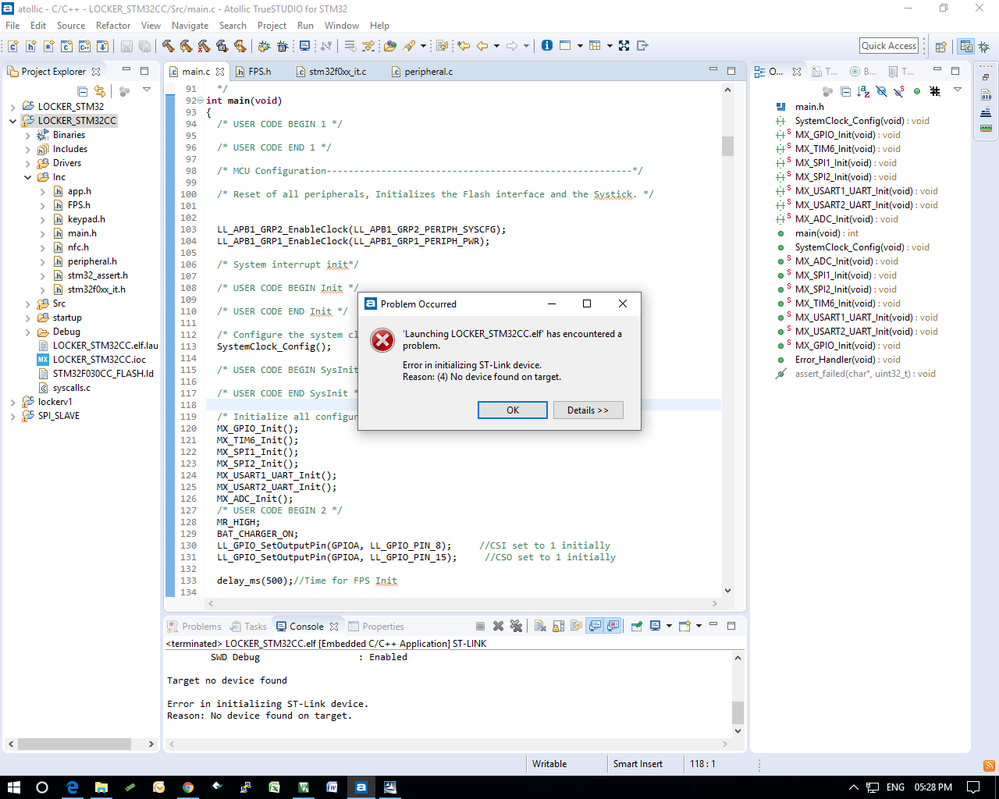This screenshot has height=799, width=999.
Task: Open the Refactor menu
Action: 113,25
